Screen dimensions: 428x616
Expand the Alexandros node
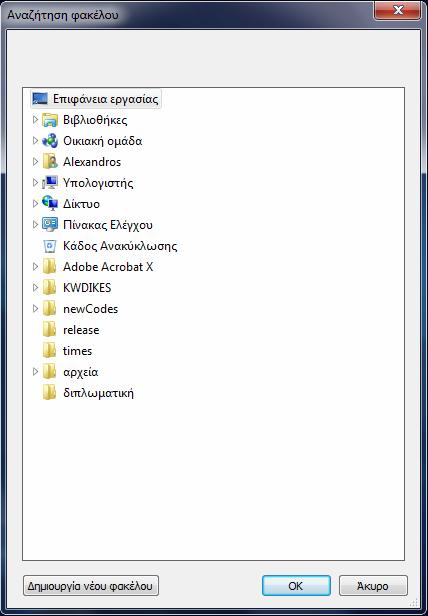pos(35,161)
